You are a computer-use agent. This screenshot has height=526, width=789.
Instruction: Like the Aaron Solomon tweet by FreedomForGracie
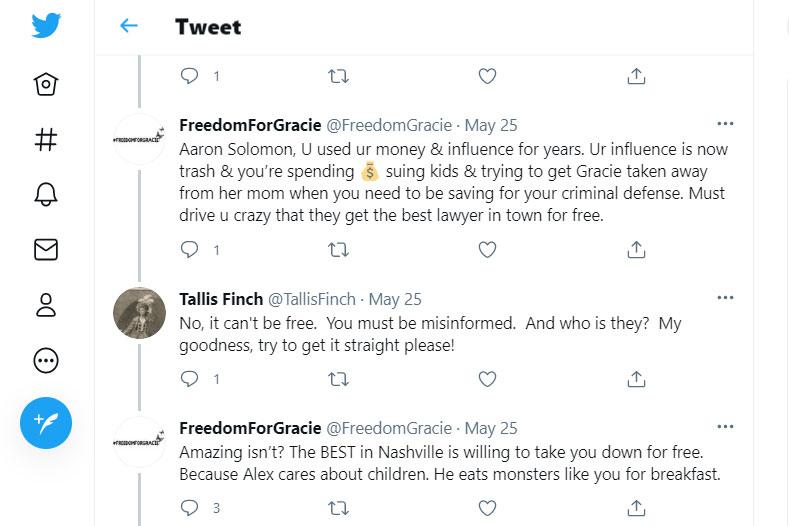click(x=487, y=249)
